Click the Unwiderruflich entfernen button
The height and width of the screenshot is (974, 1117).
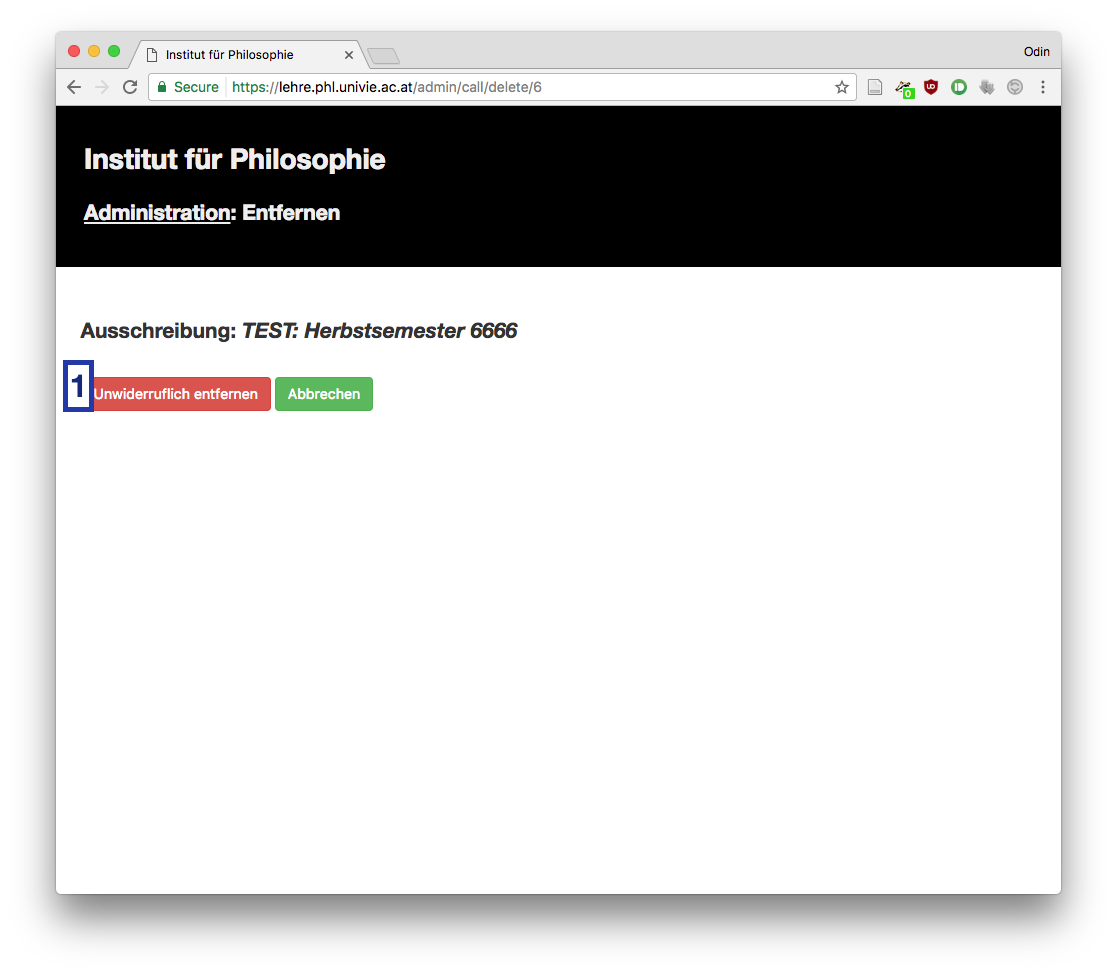(x=175, y=394)
